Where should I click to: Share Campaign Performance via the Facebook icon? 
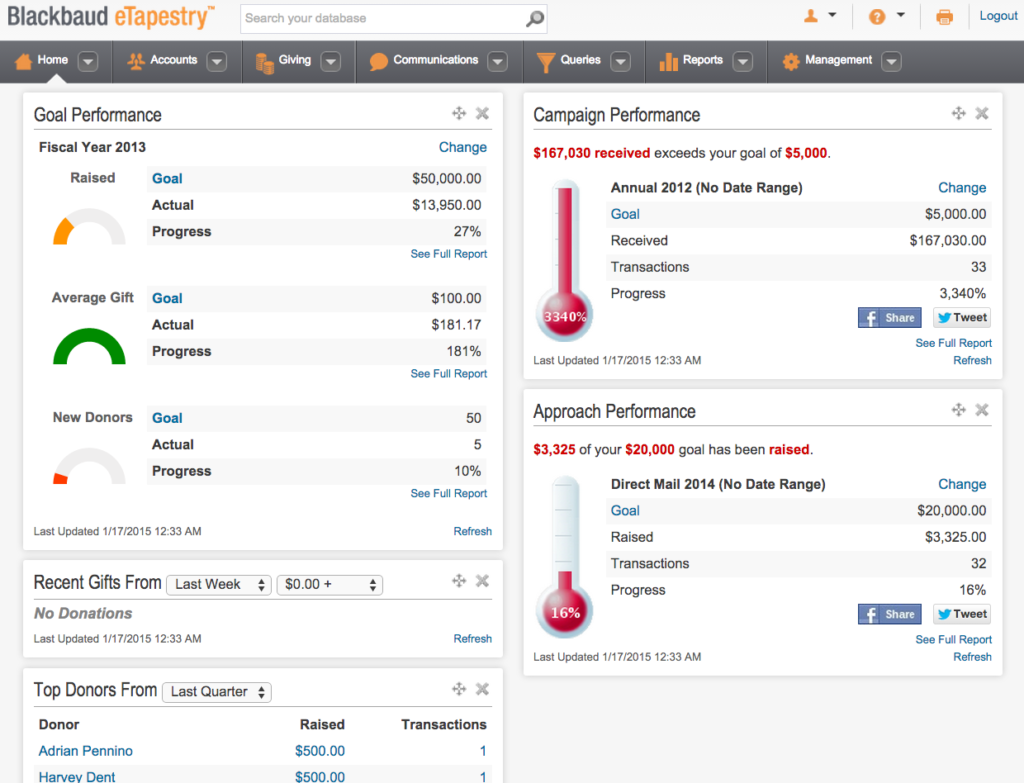pyautogui.click(x=889, y=317)
